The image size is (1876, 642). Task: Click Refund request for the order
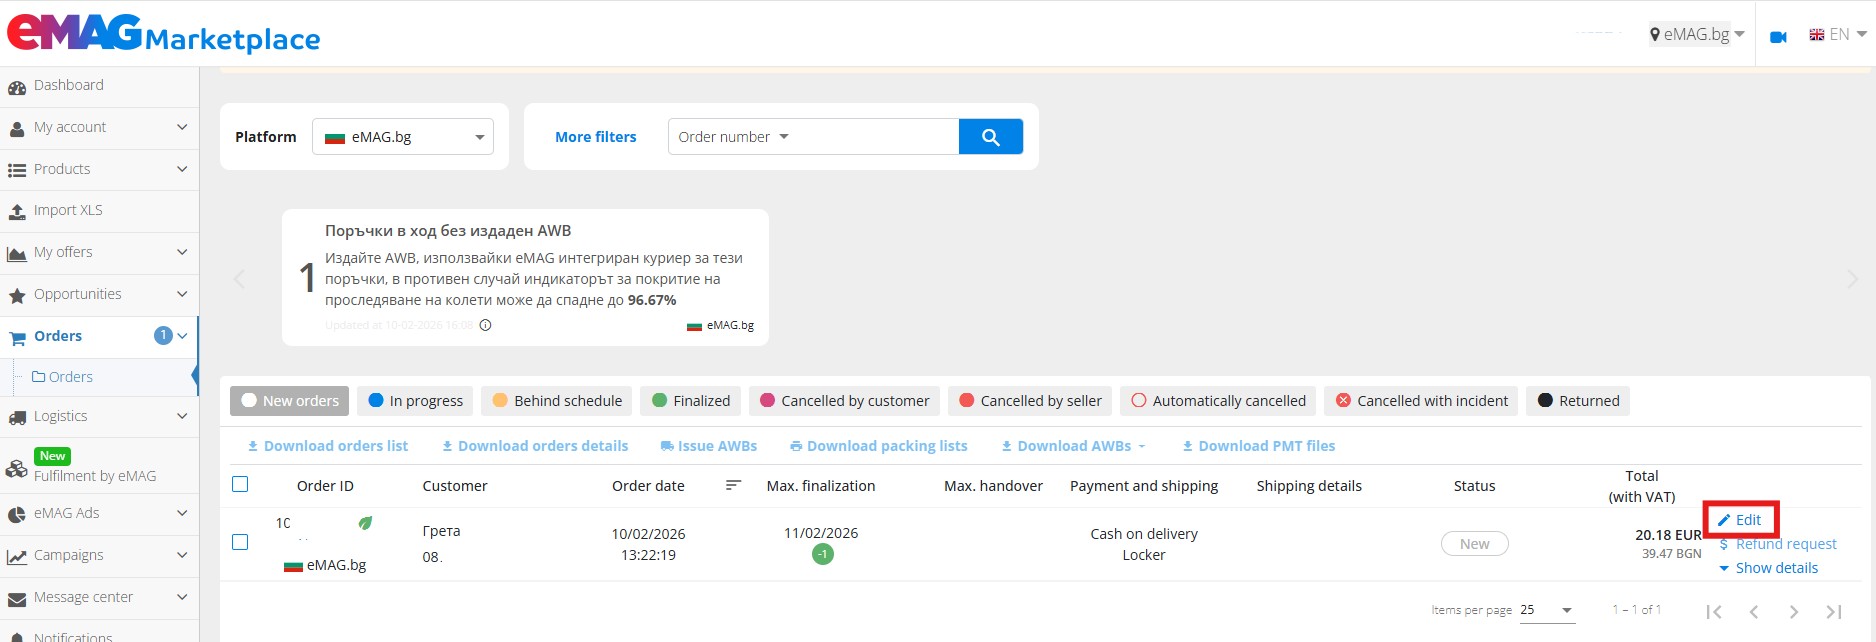pos(1778,544)
